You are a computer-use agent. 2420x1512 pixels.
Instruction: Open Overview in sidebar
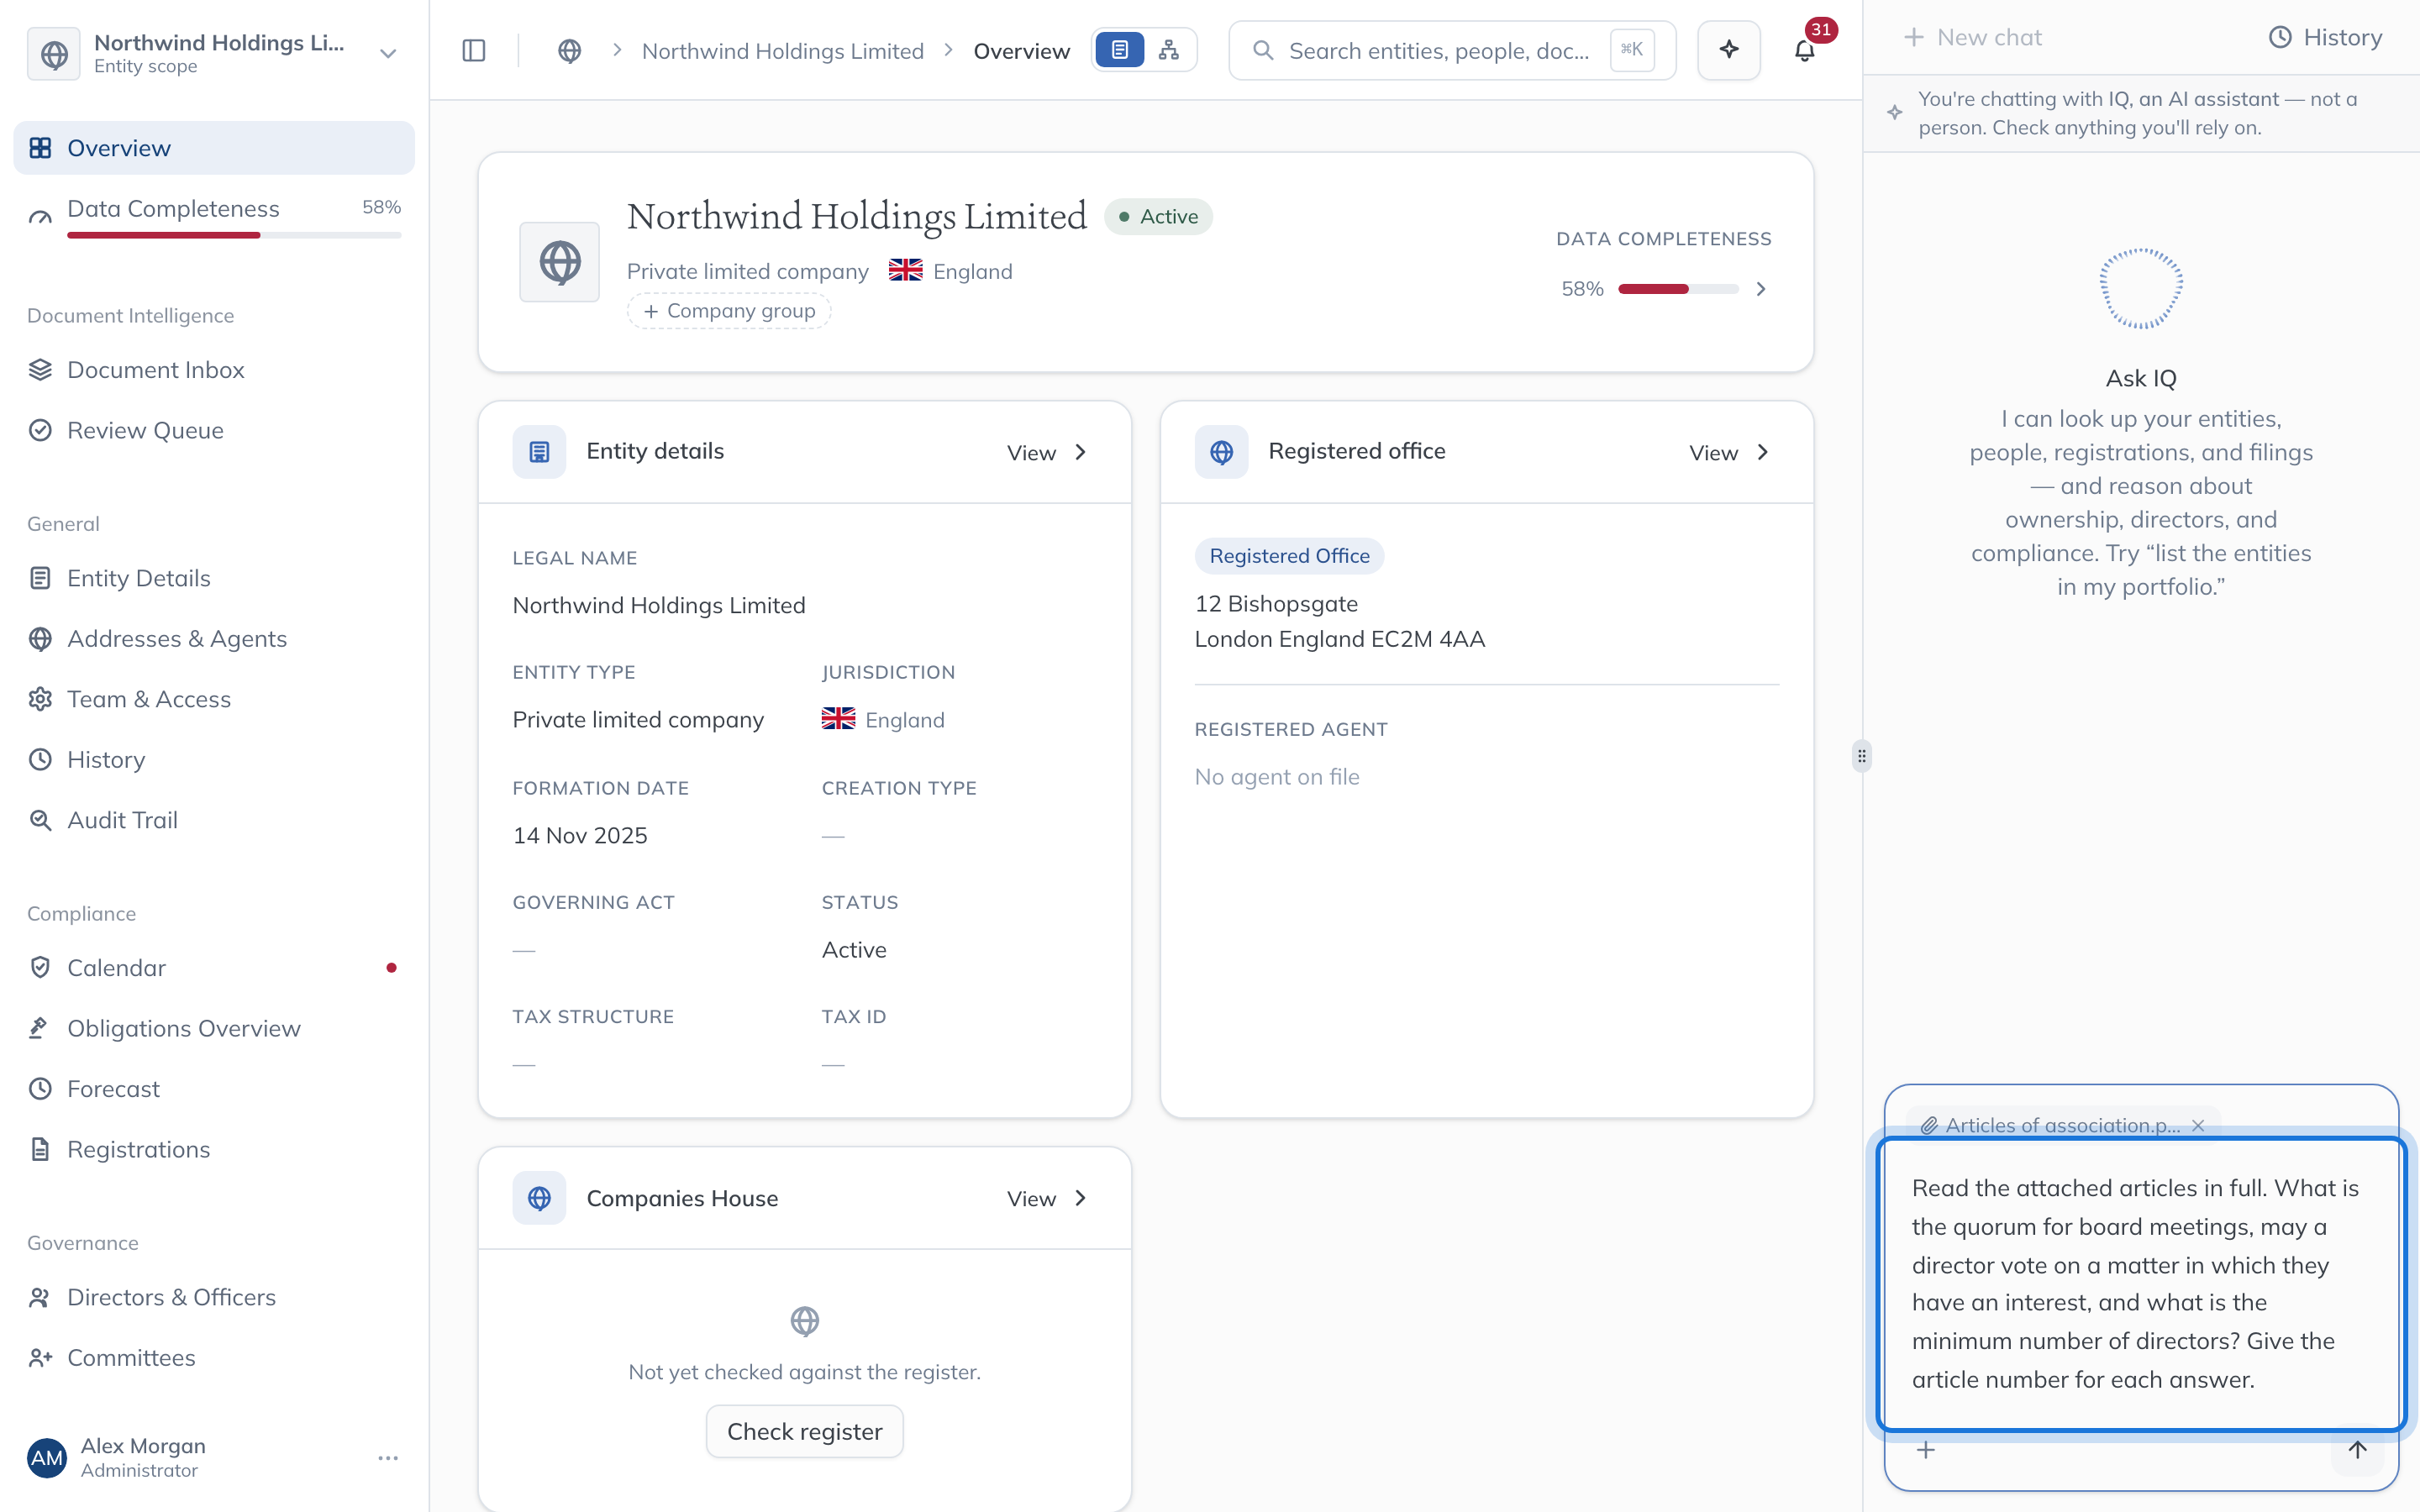click(x=214, y=148)
